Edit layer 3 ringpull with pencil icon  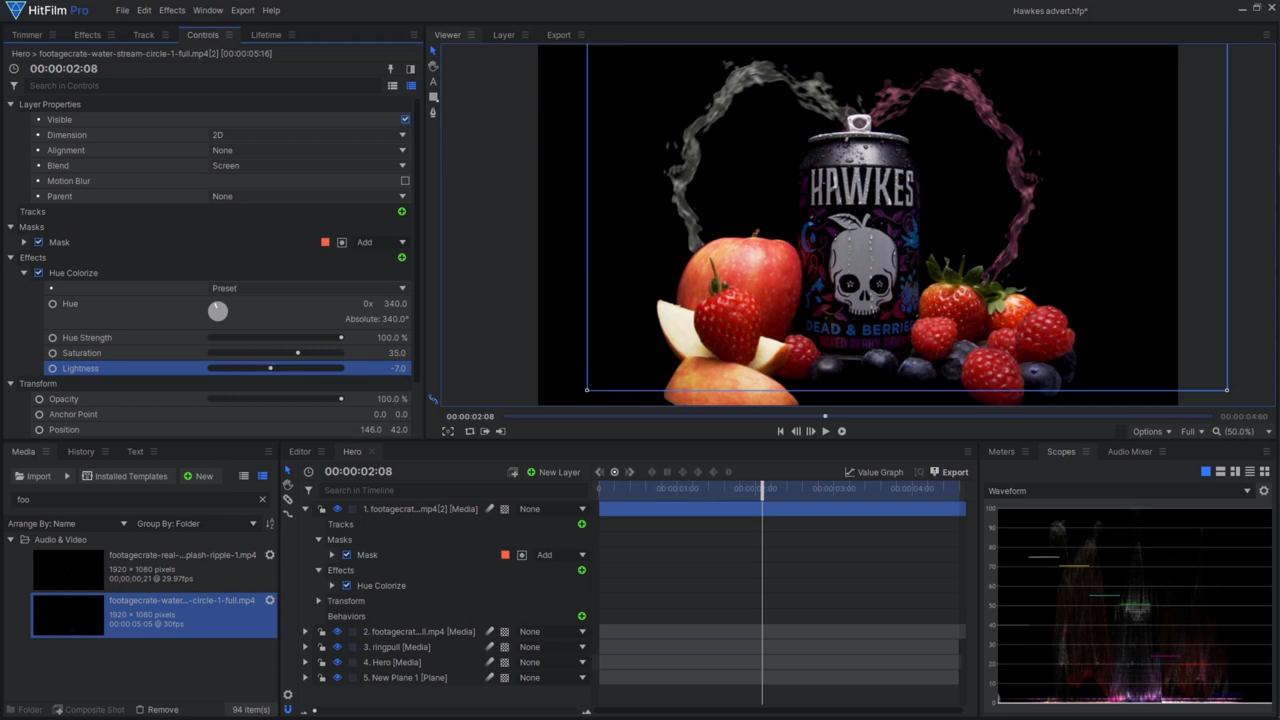490,647
